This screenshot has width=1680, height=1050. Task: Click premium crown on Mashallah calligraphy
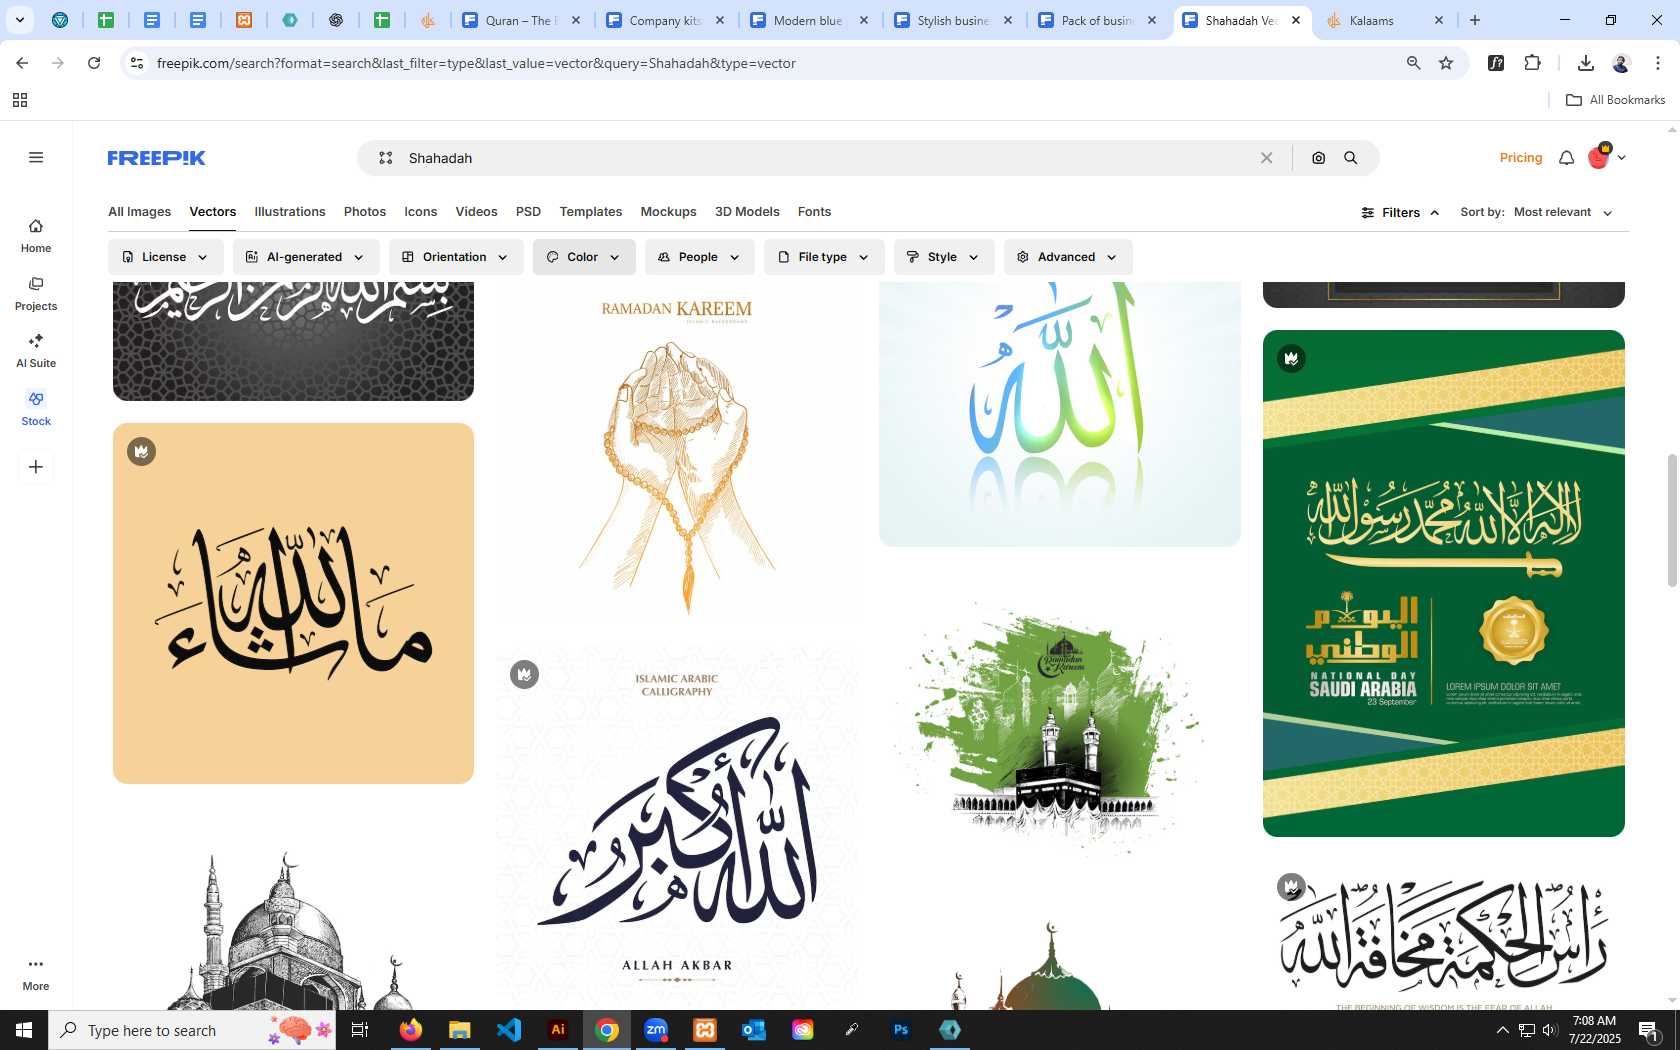[x=141, y=451]
